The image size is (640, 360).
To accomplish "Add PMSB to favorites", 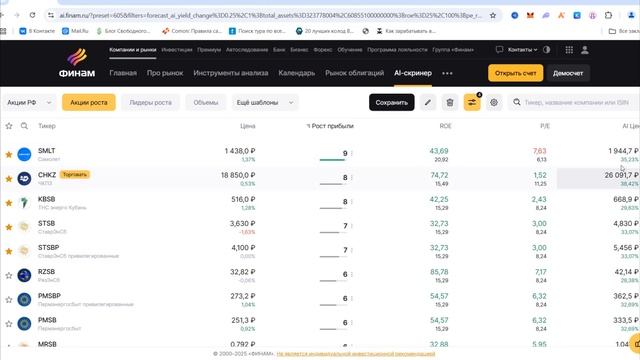I will coord(9,323).
